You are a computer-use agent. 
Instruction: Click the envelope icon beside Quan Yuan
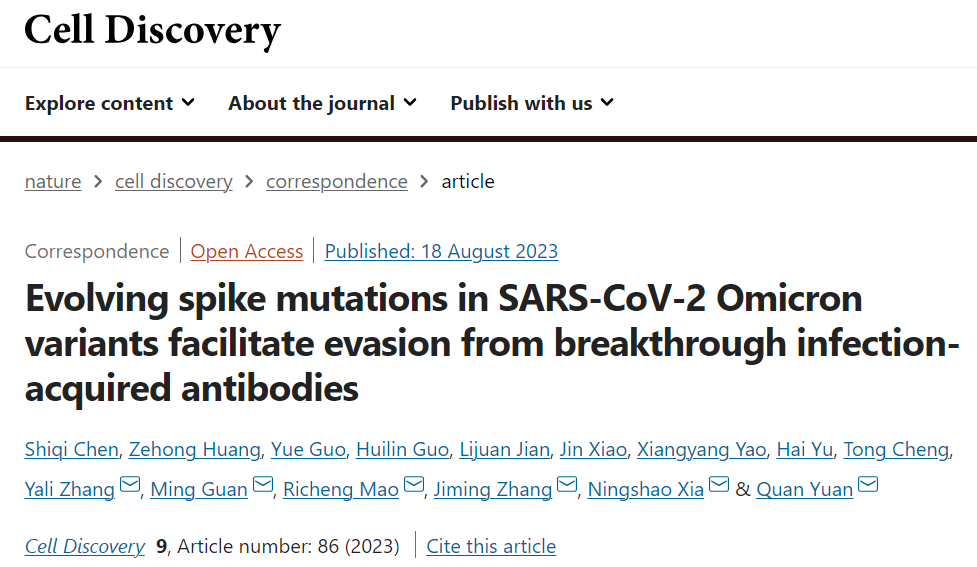click(868, 487)
